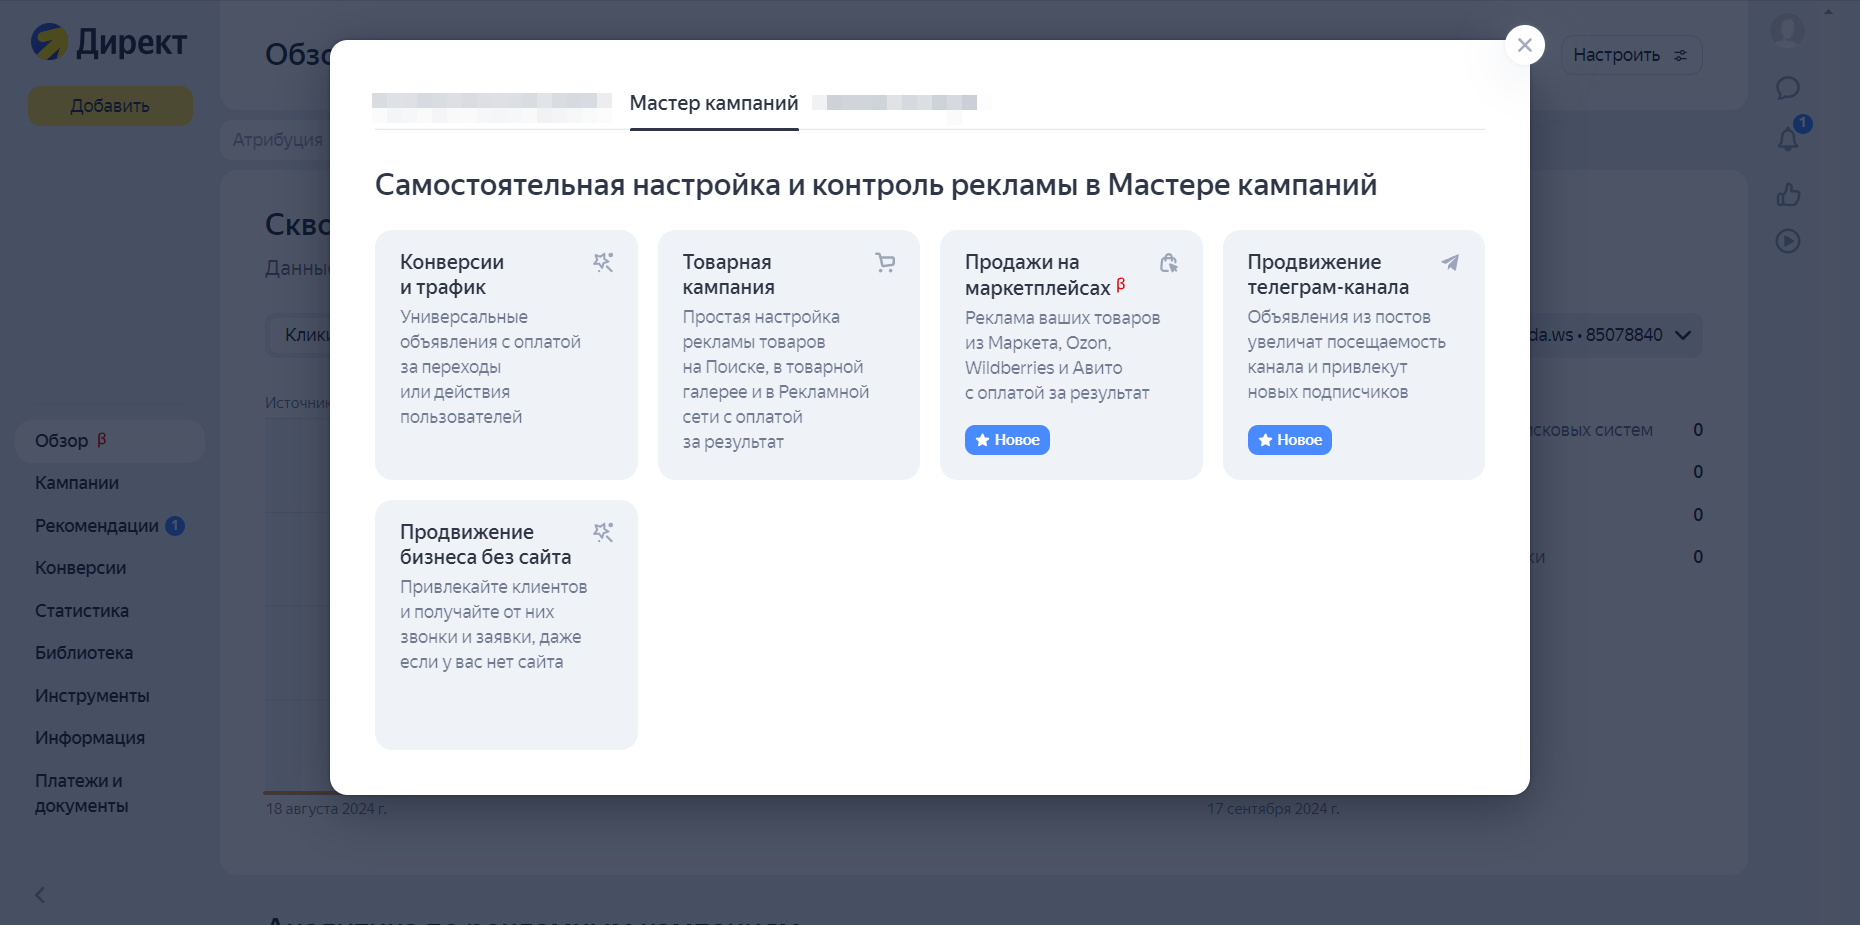Click the shopping cart icon on Товарная кампания card
The image size is (1860, 925).
point(885,262)
